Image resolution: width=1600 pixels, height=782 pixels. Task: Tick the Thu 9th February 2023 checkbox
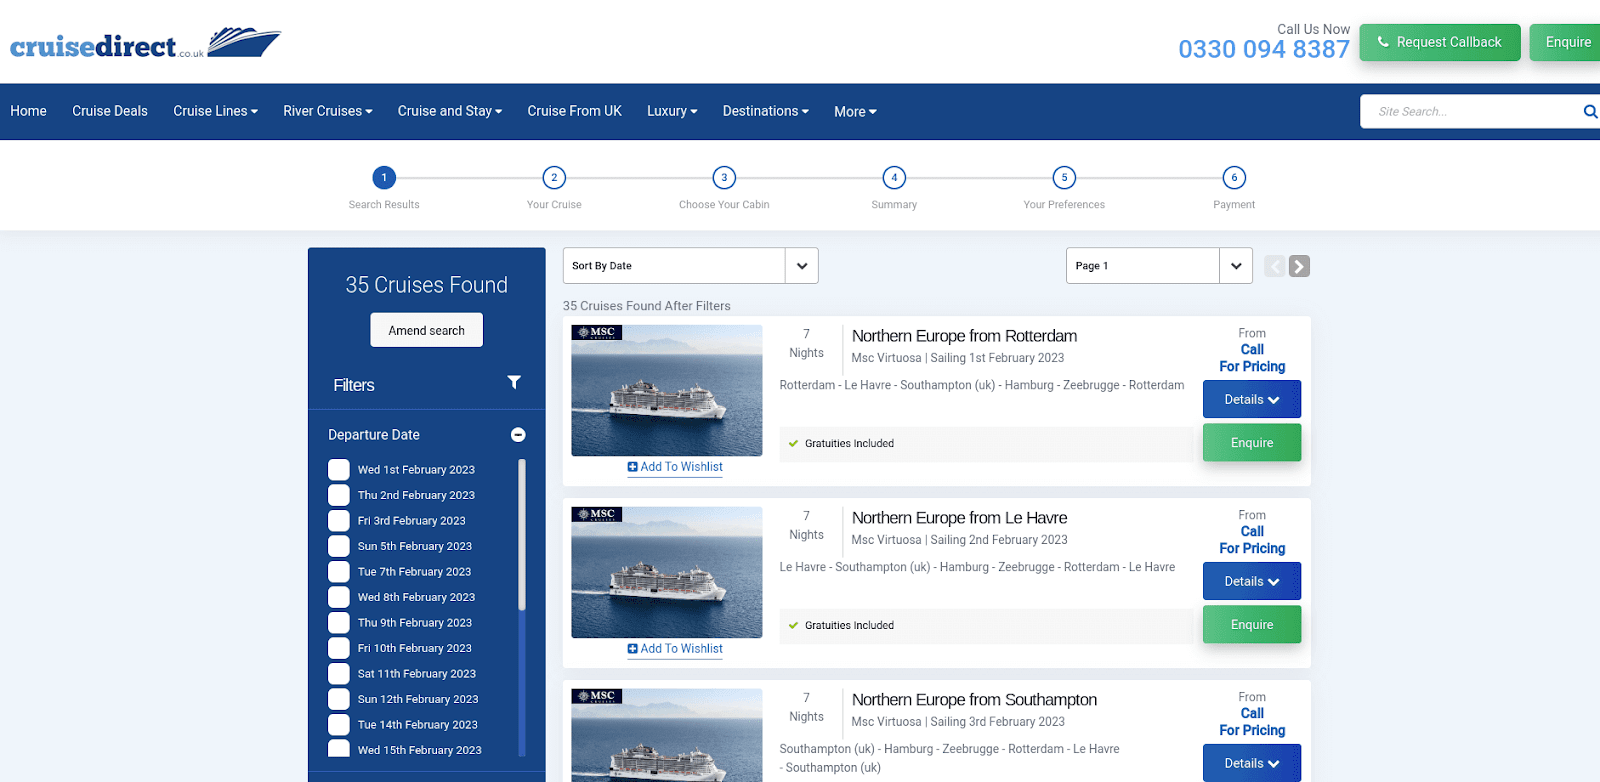pos(339,623)
